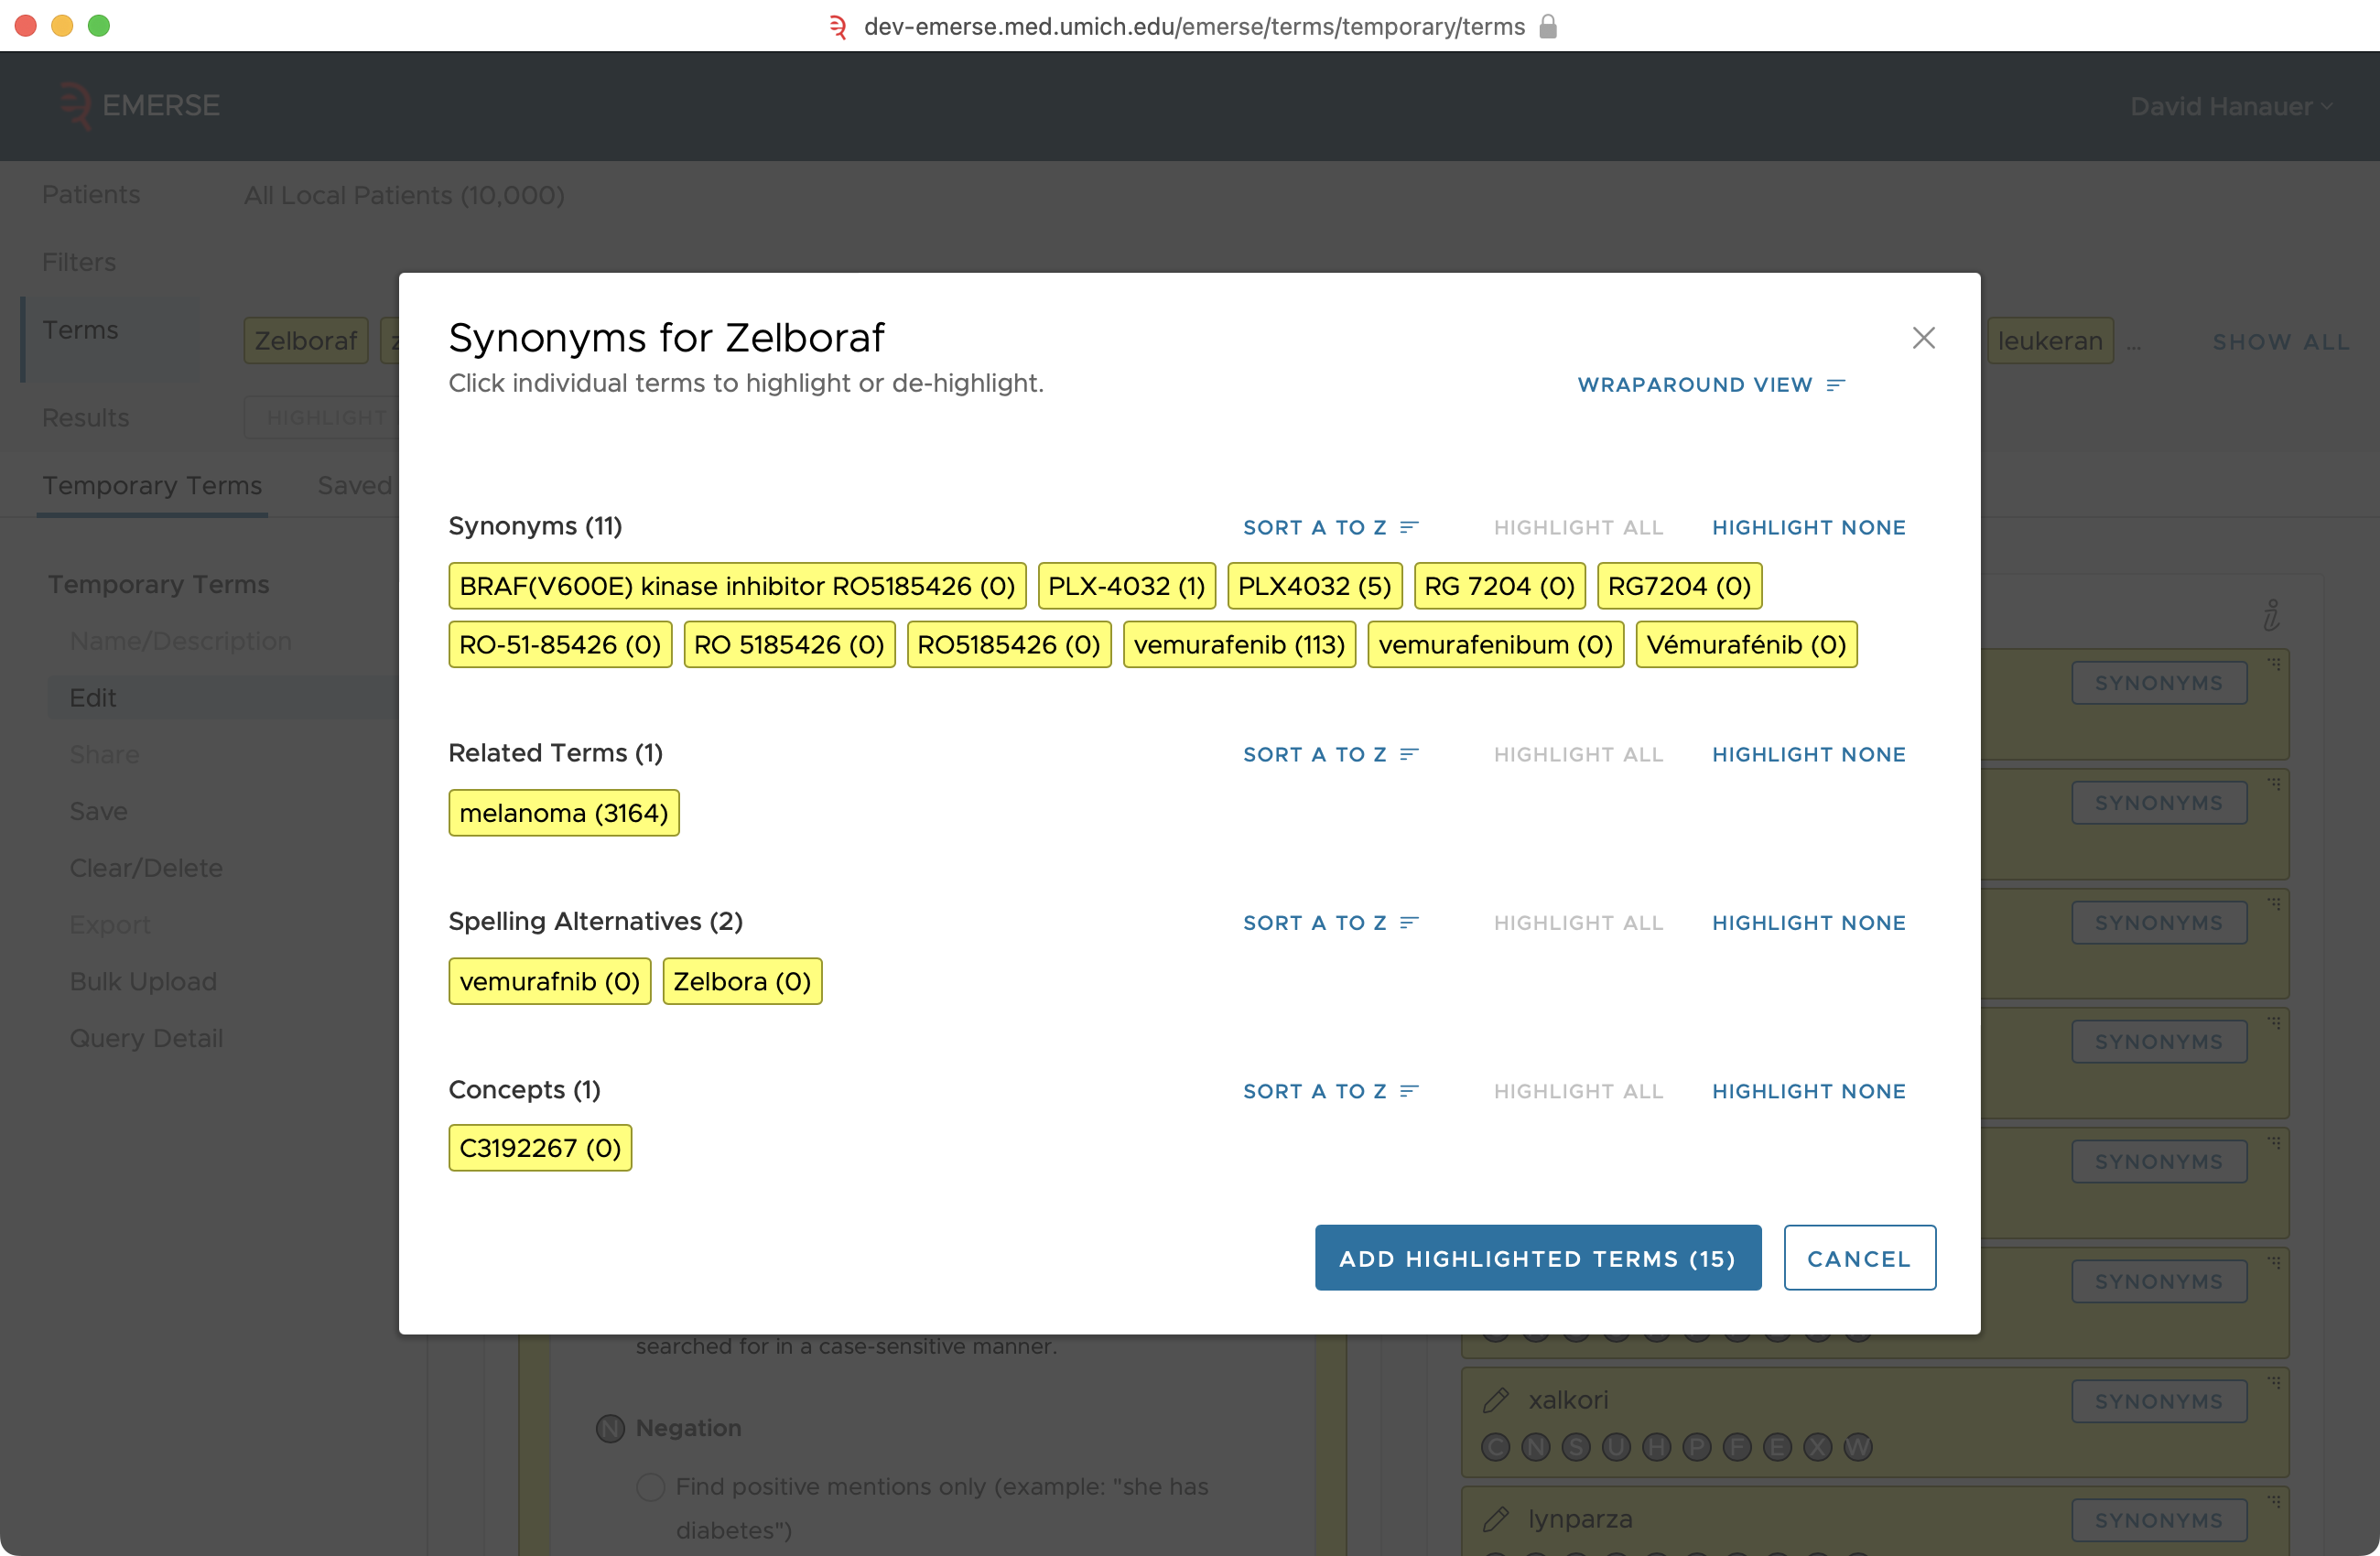
Task: Open David Hanauer user menu
Action: (2232, 106)
